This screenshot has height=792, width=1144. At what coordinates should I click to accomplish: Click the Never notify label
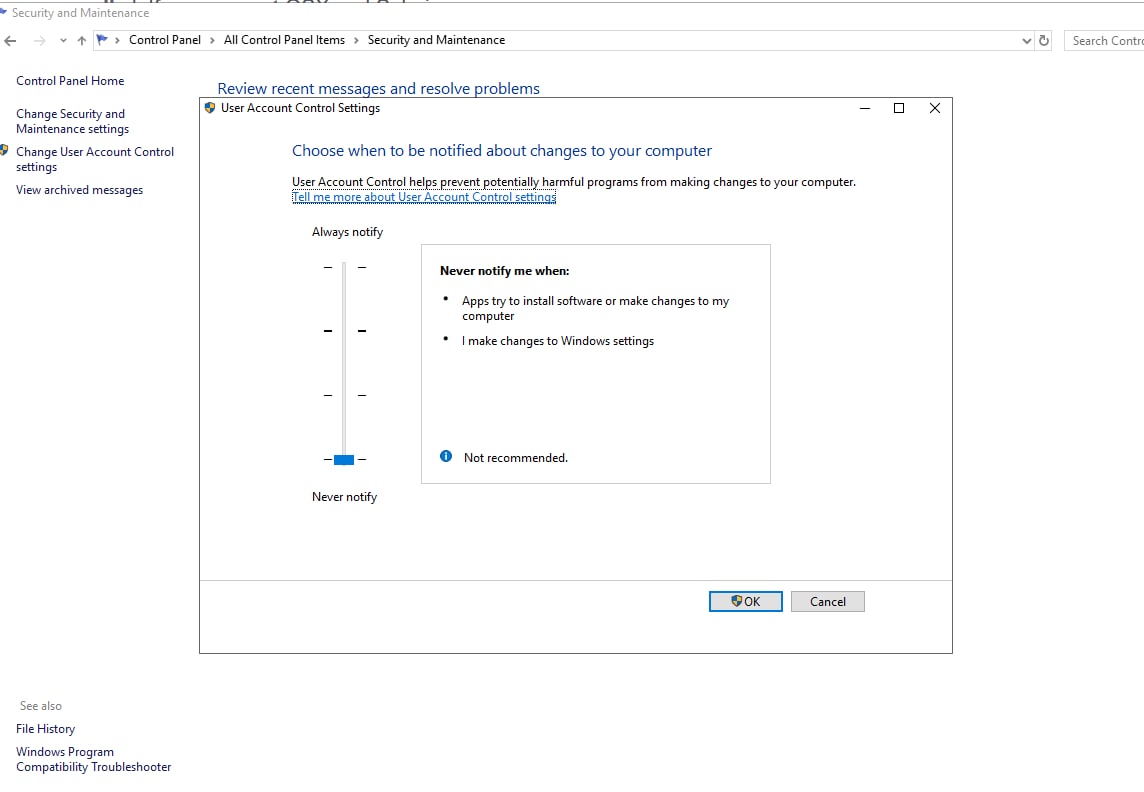coord(344,497)
